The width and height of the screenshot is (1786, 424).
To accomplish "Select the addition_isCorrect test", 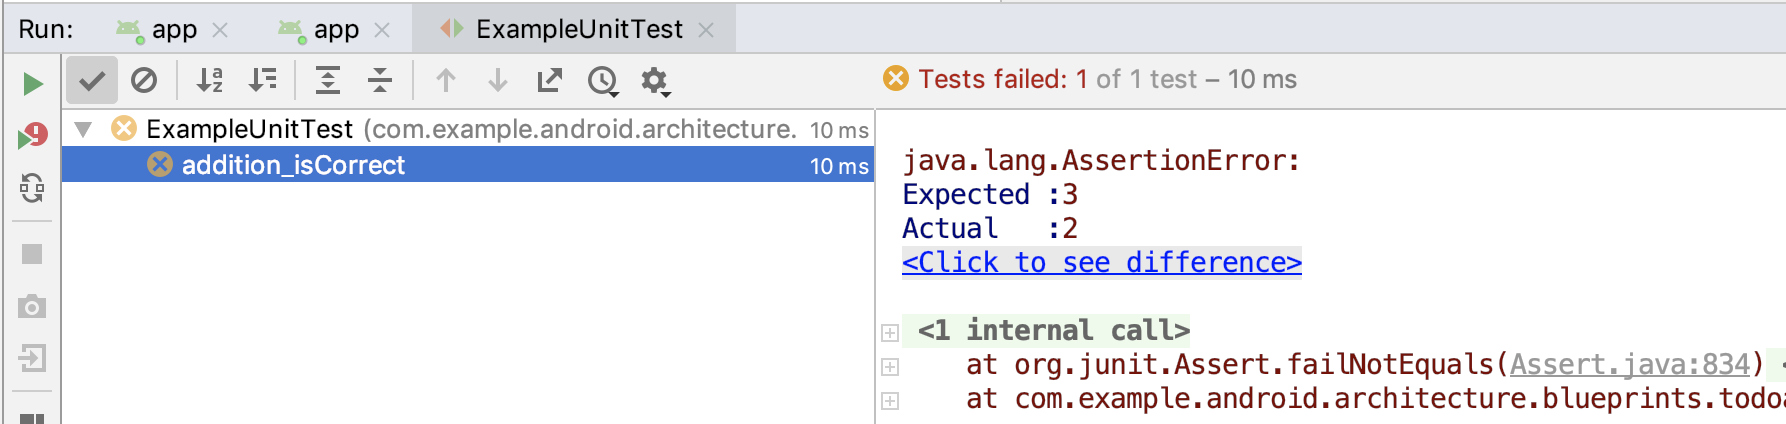I will 293,165.
